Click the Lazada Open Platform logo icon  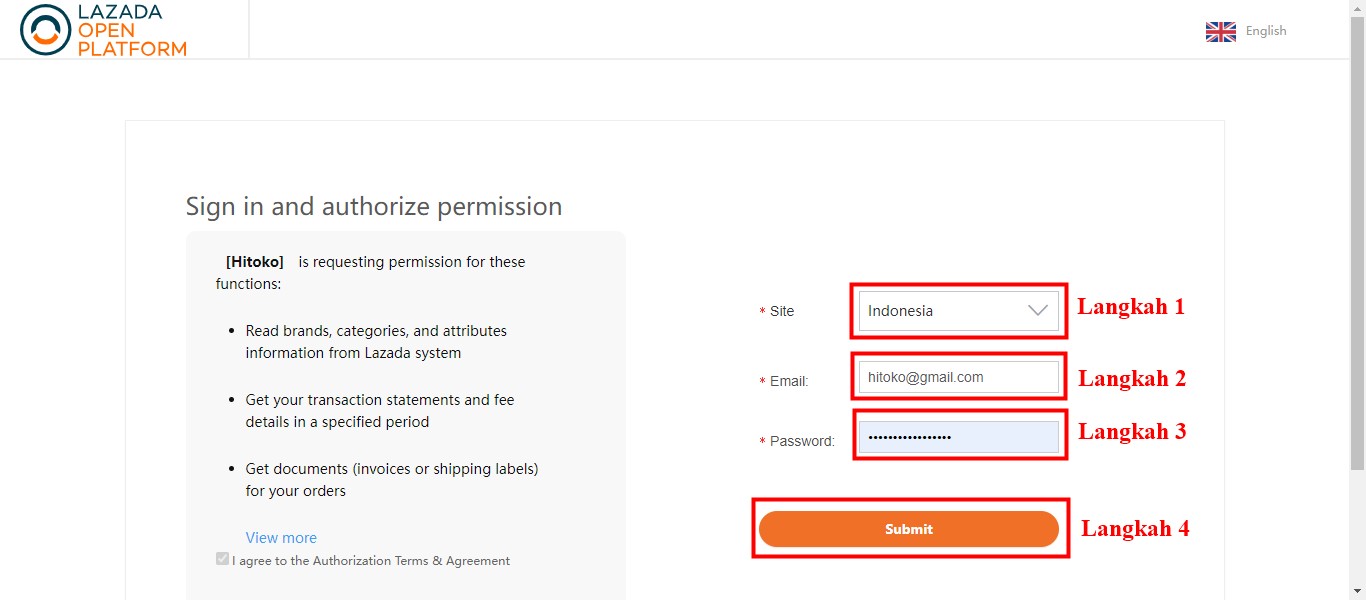(x=45, y=30)
